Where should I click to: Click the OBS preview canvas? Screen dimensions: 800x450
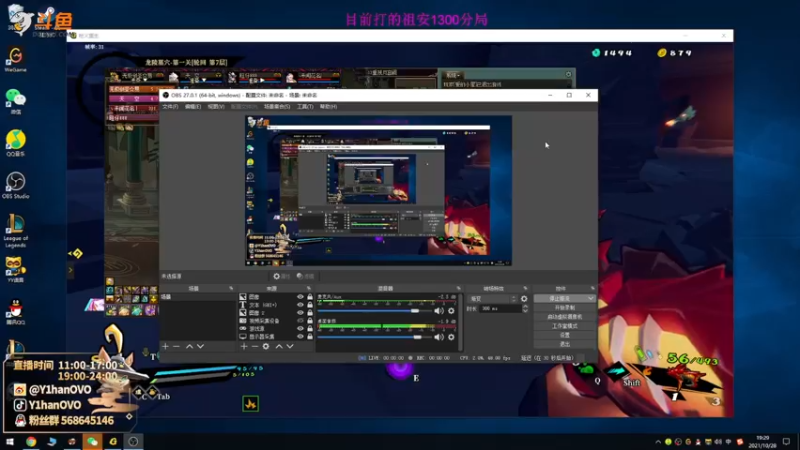[x=378, y=191]
